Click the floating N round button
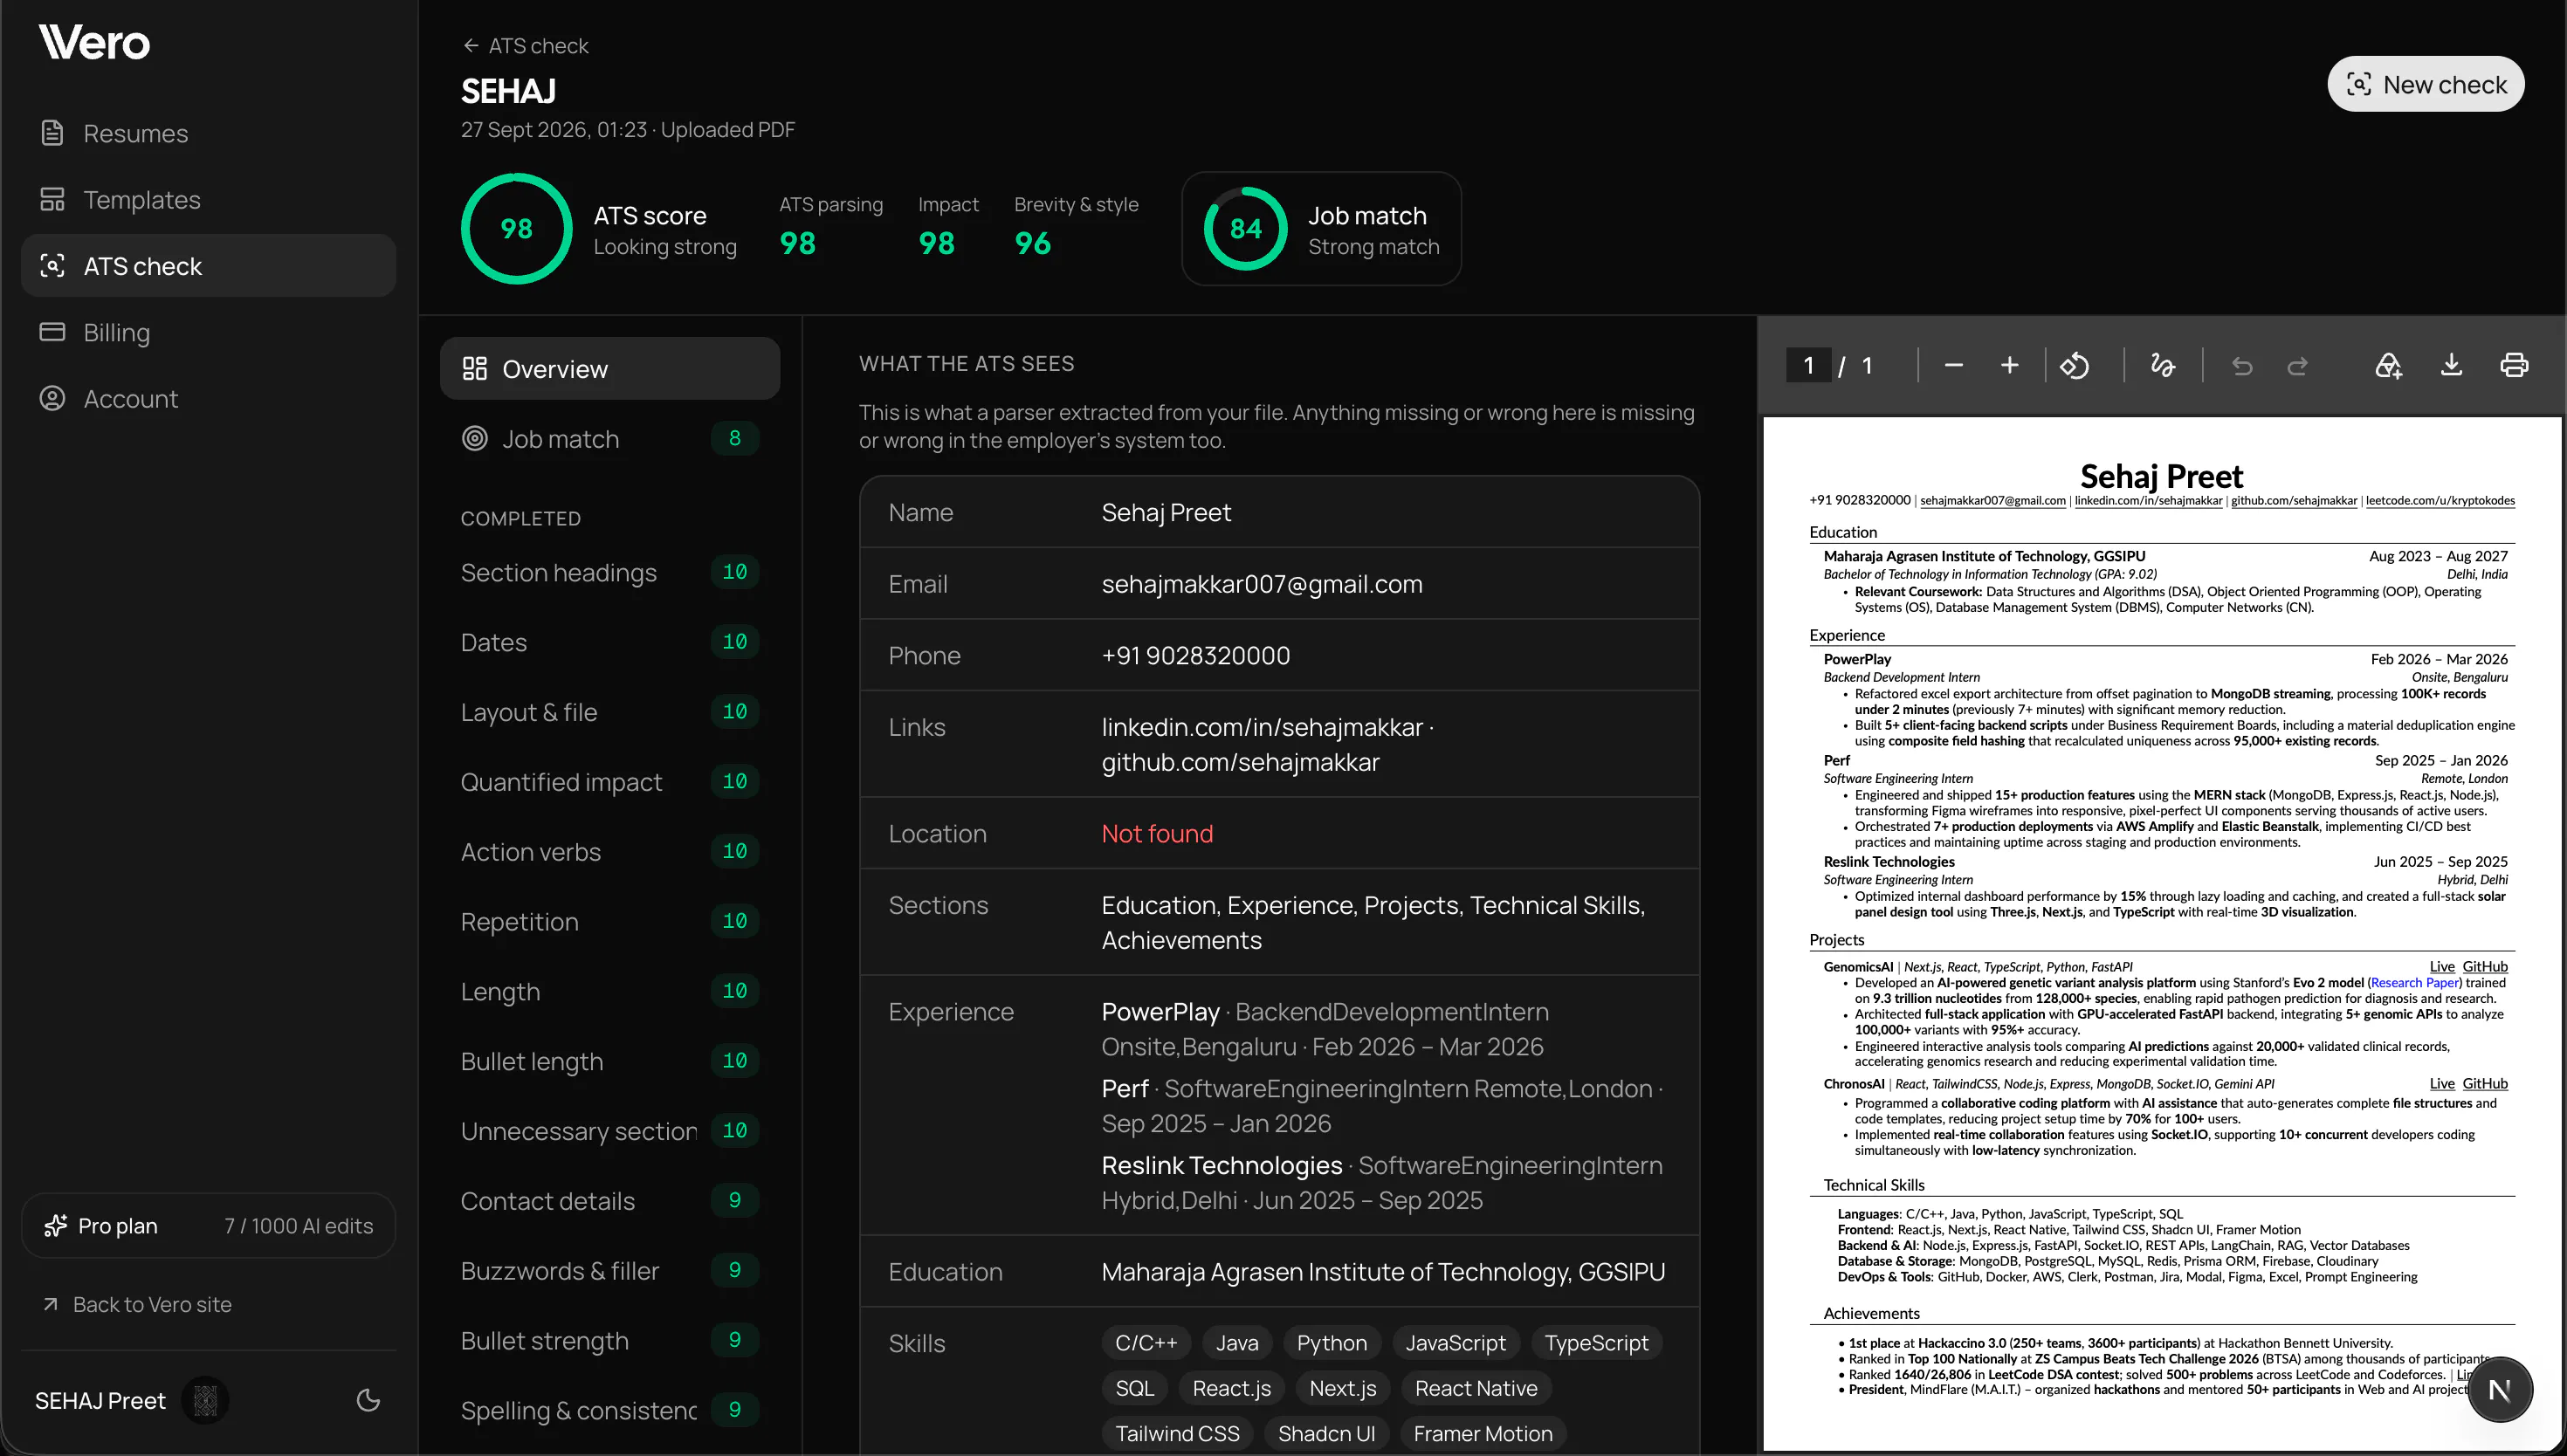This screenshot has height=1456, width=2567. pos(2499,1389)
